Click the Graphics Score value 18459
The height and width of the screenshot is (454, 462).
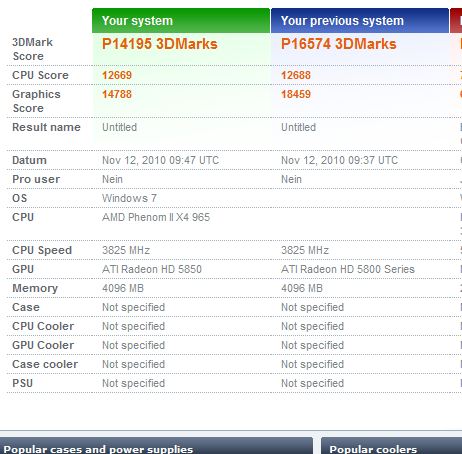coord(296,94)
